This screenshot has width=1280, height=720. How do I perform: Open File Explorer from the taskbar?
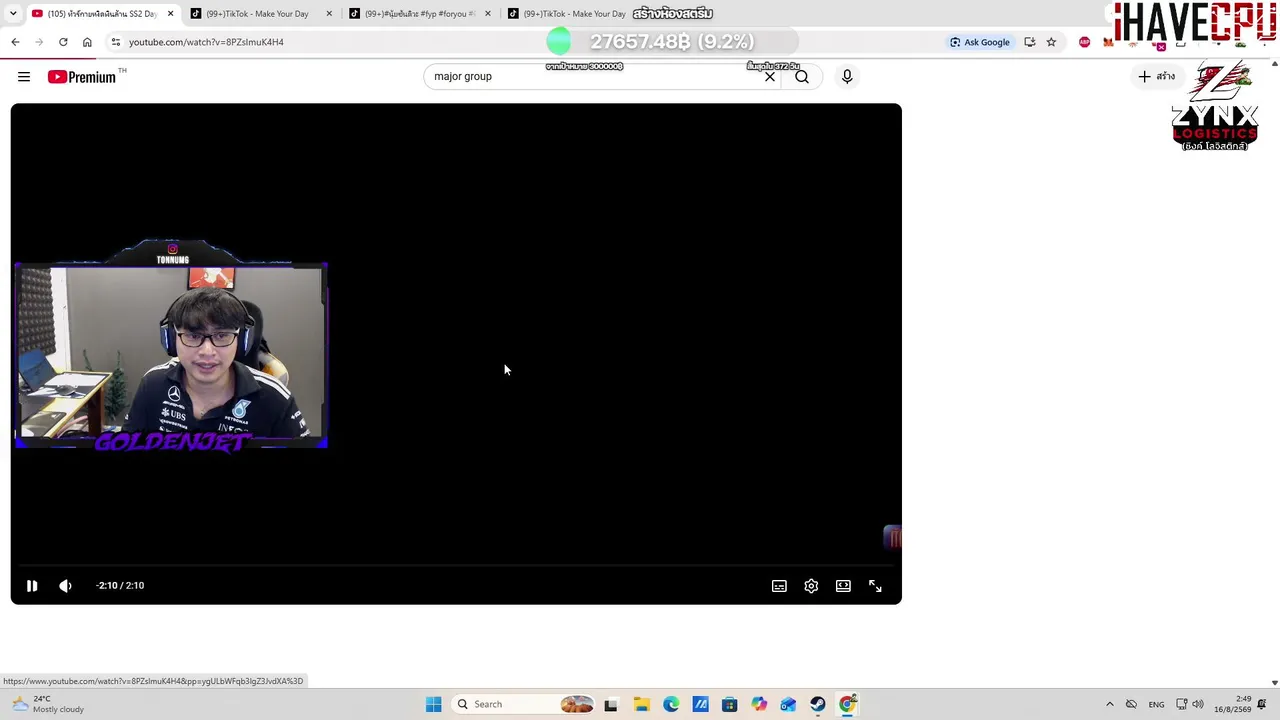click(x=641, y=704)
